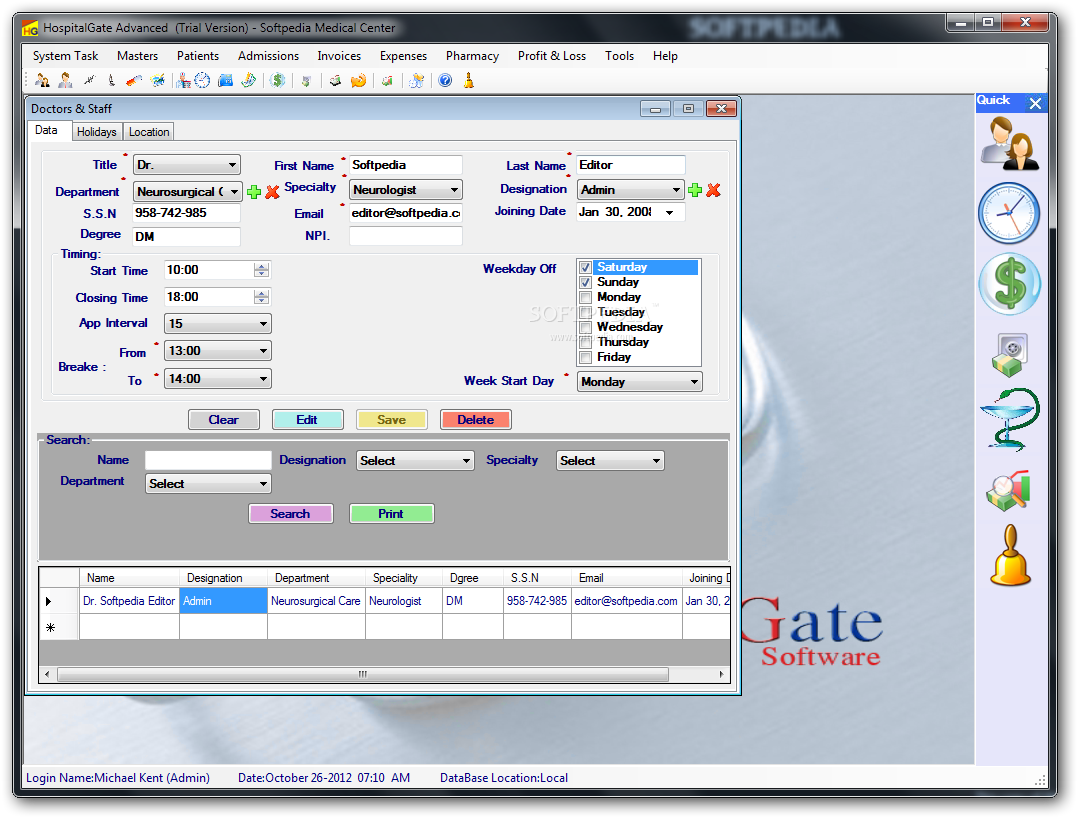
Task: Uncheck Sunday in Weekday Off list
Action: (586, 283)
